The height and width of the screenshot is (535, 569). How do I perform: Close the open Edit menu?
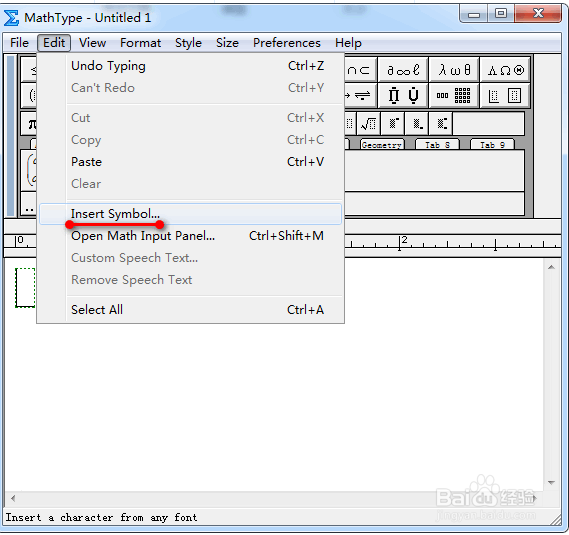point(54,43)
